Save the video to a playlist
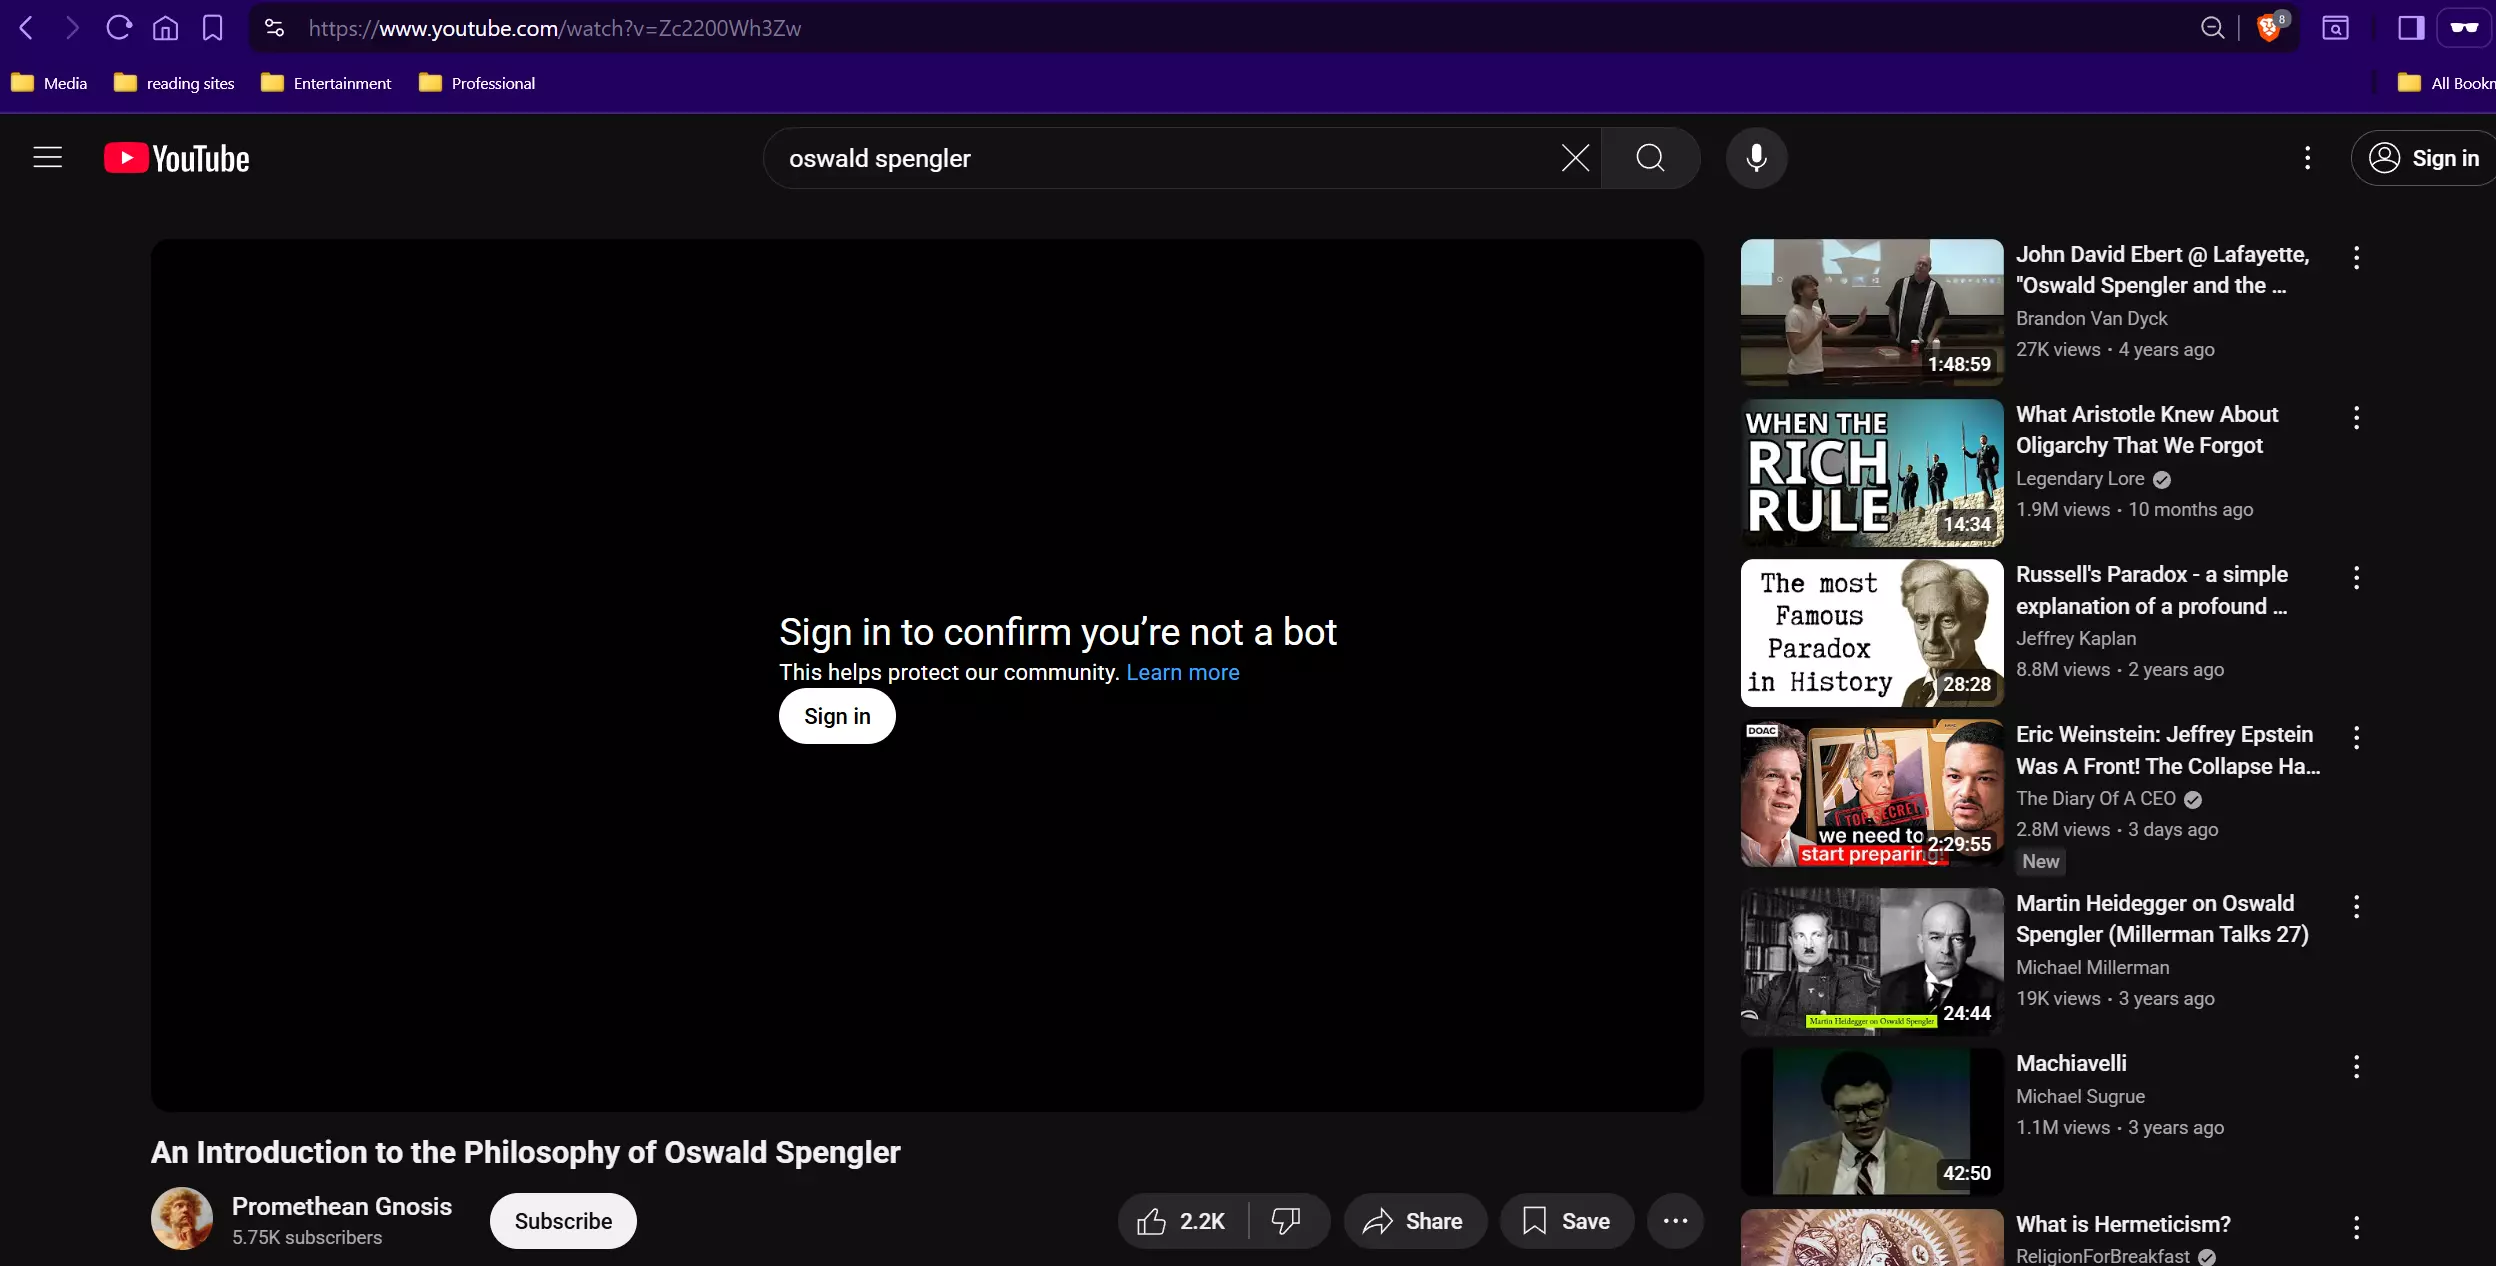This screenshot has width=2496, height=1266. [1566, 1221]
